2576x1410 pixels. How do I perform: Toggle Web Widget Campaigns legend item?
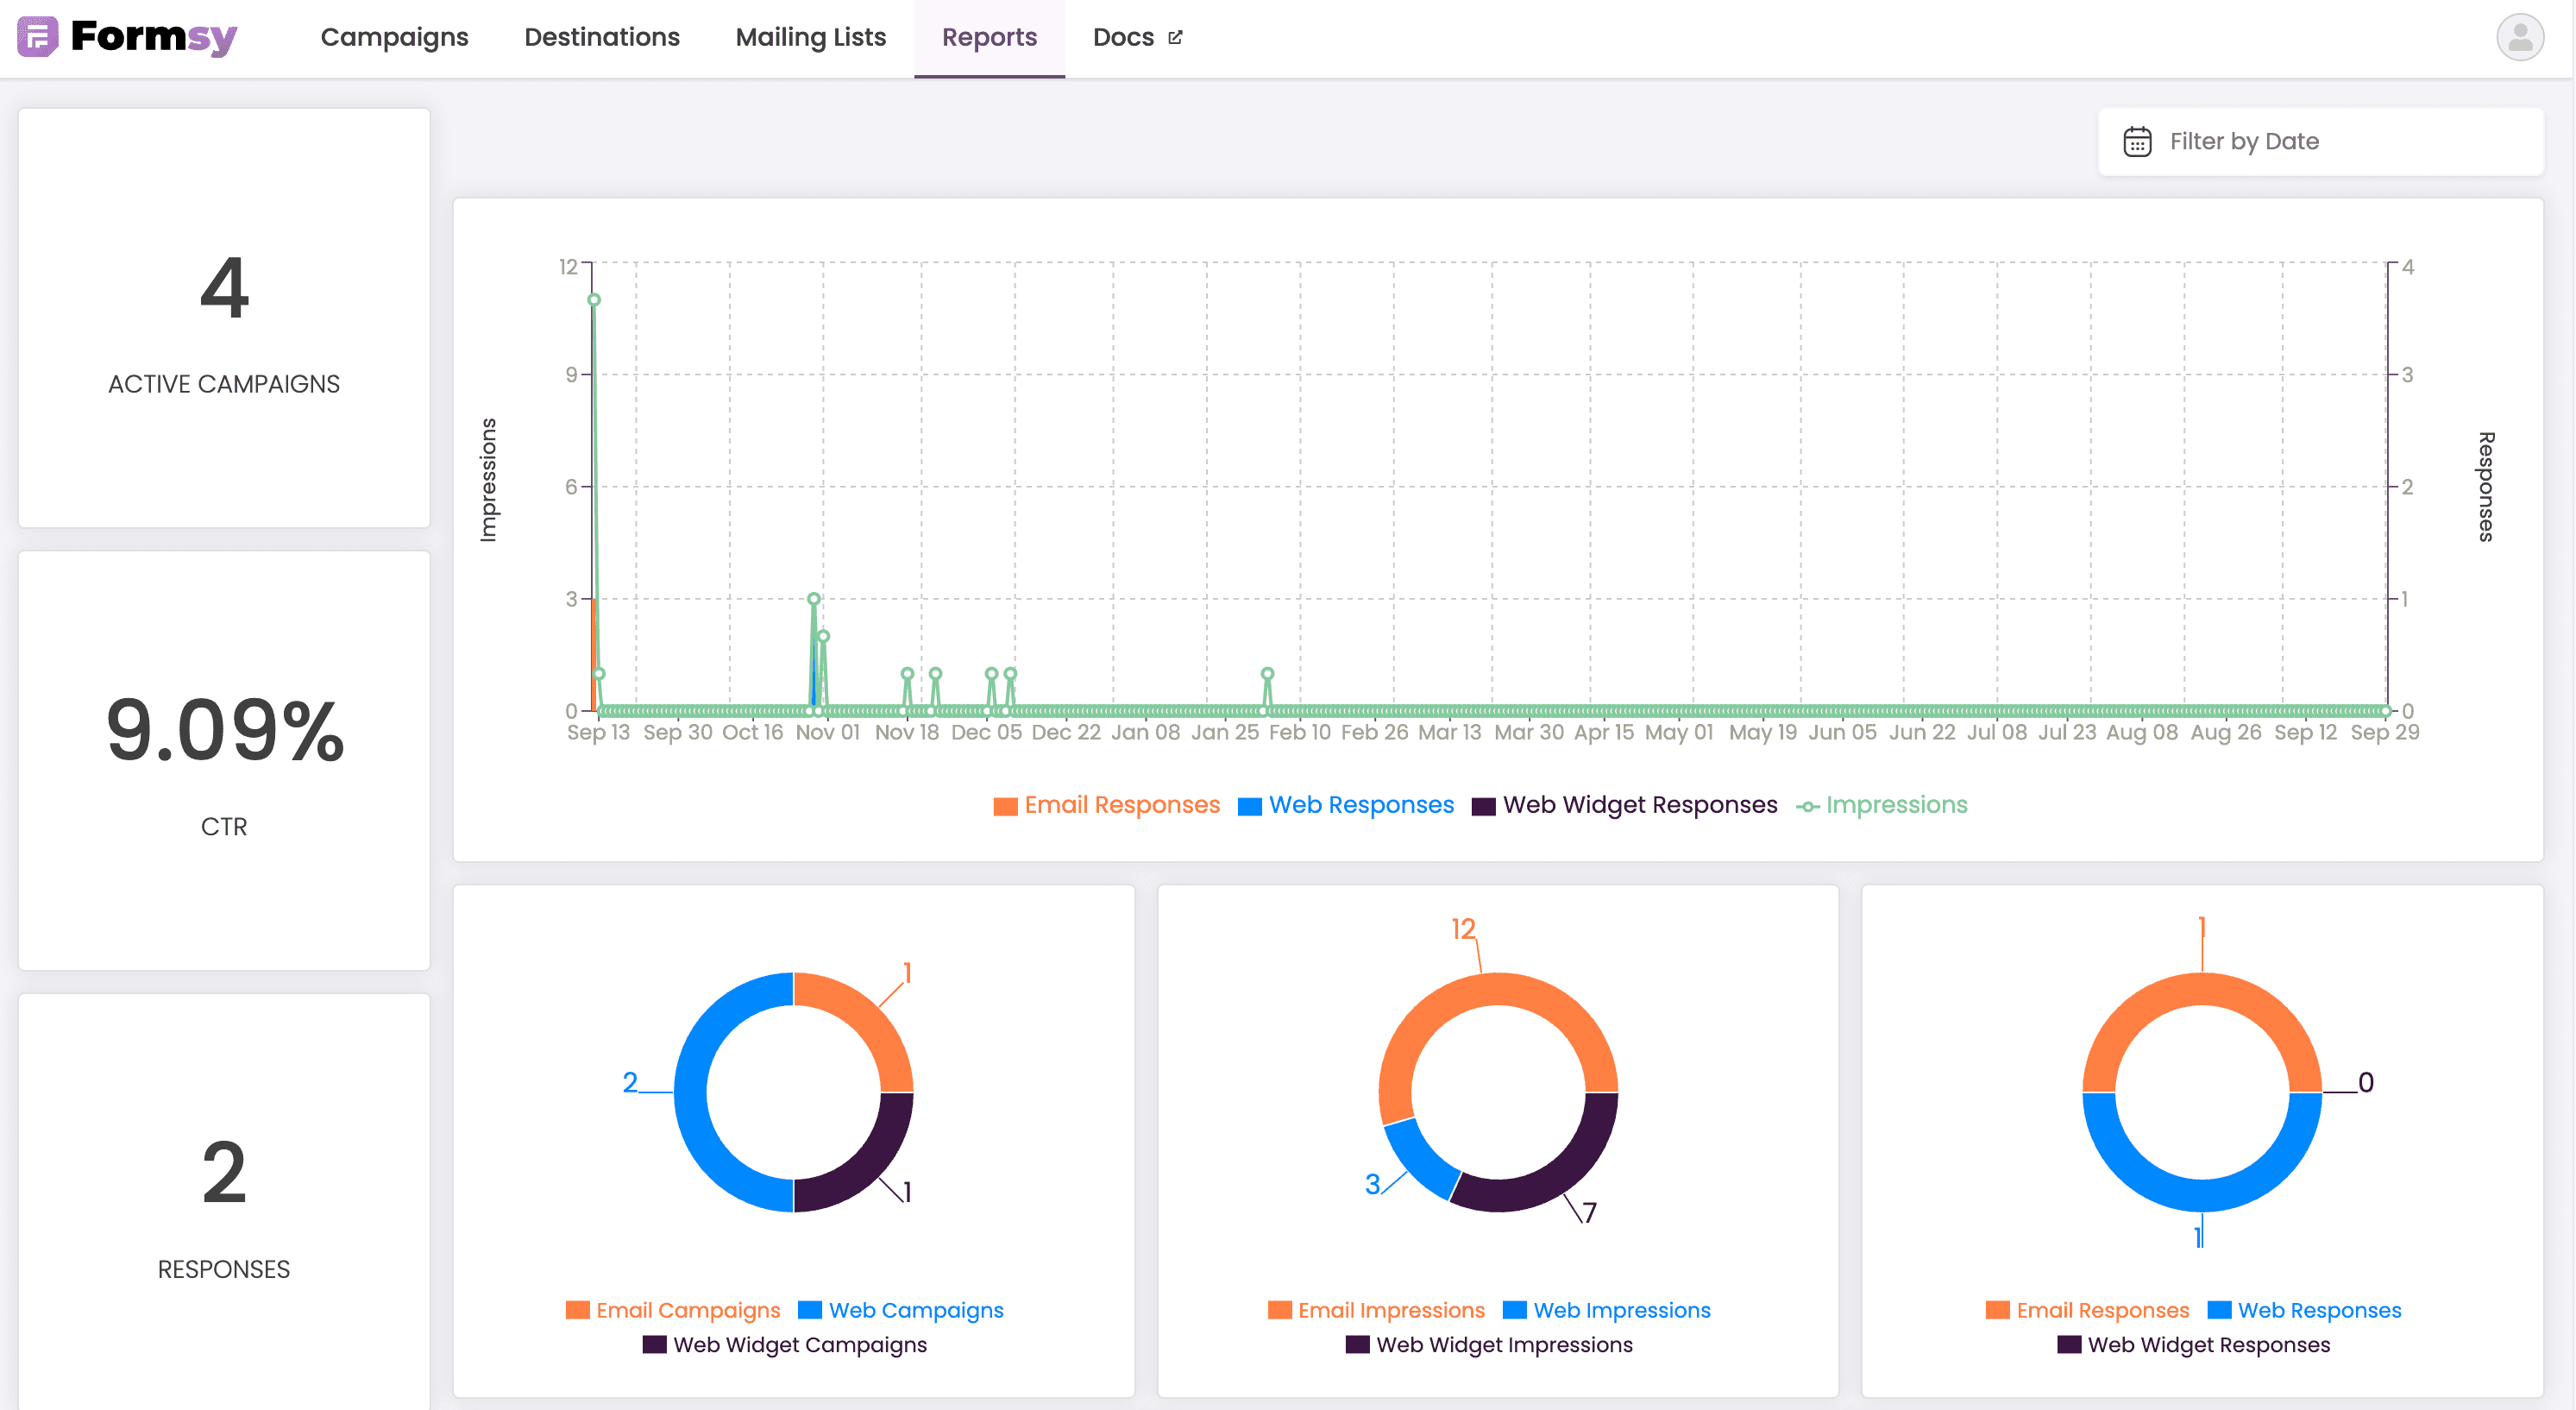coord(784,1345)
